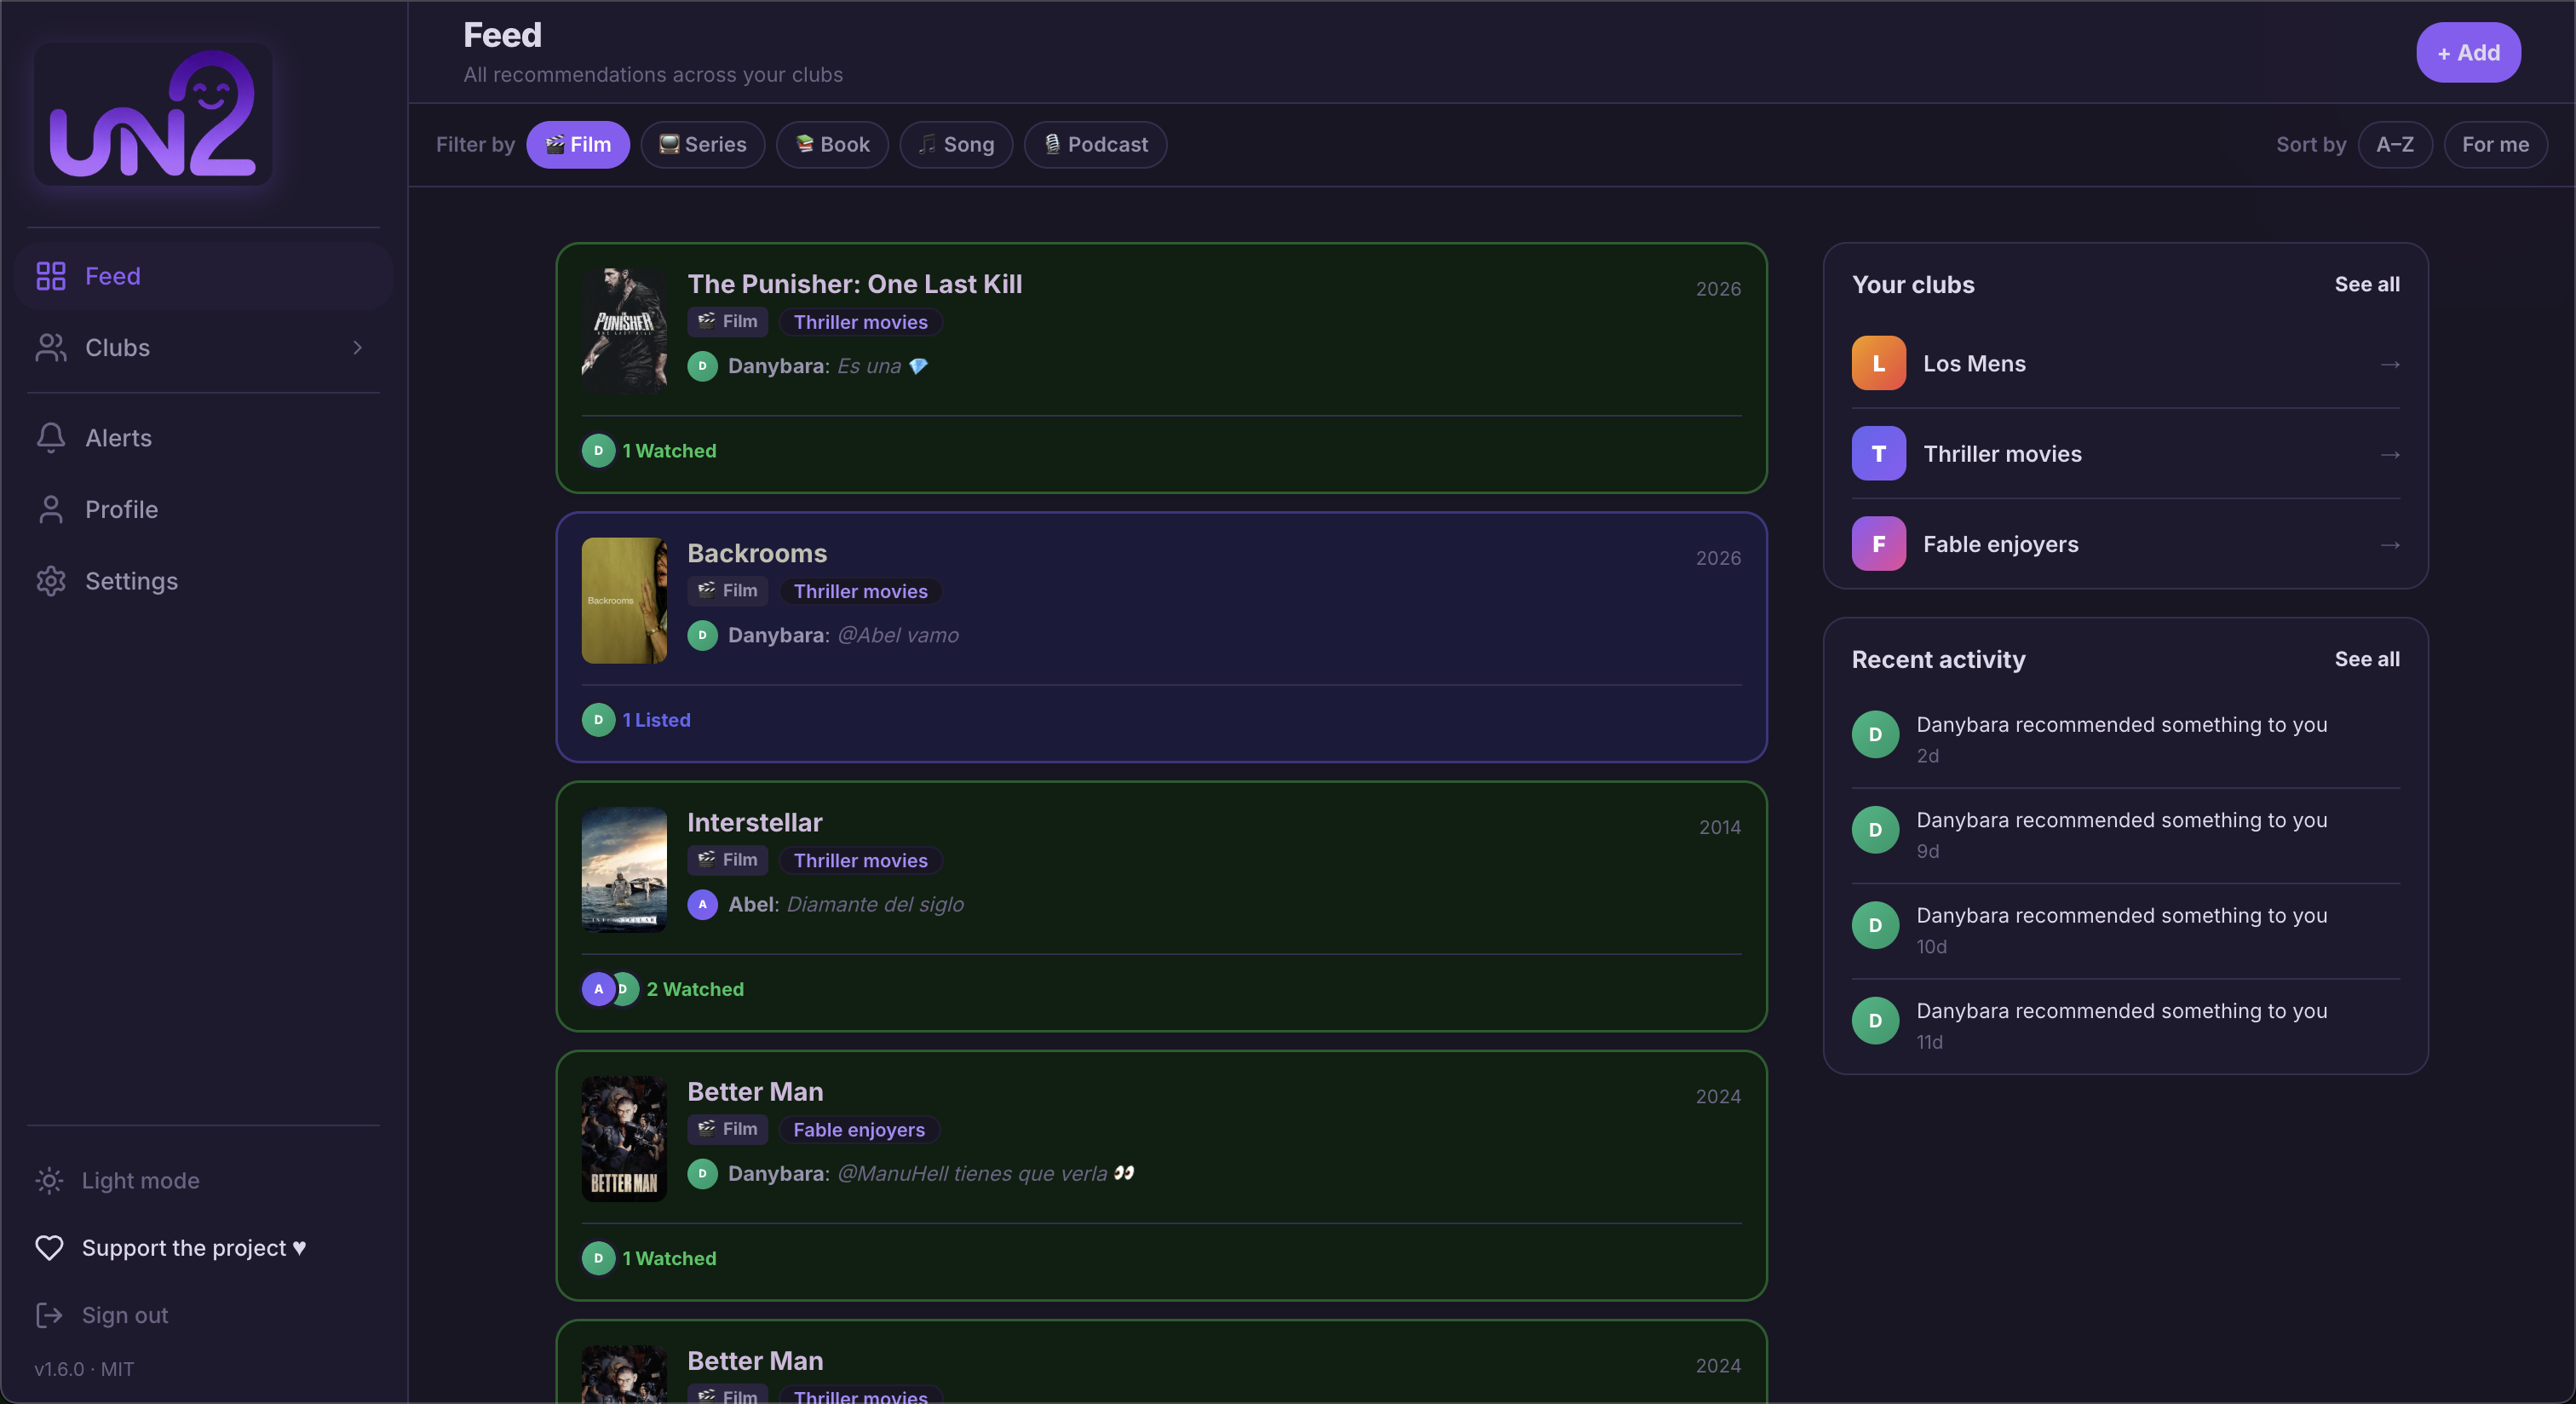Click 1 Listed on the Backrooms card
Screen dimensions: 2576x1404
coord(656,720)
